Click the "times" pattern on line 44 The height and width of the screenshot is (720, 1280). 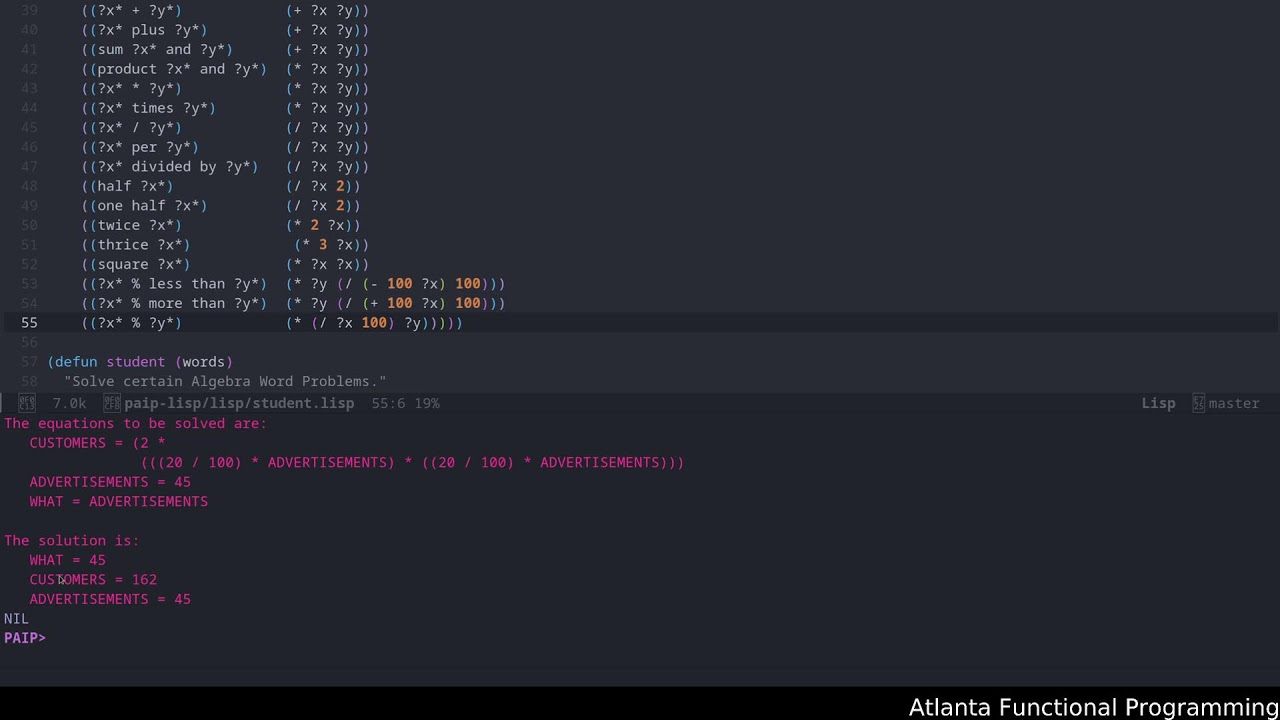pos(153,108)
